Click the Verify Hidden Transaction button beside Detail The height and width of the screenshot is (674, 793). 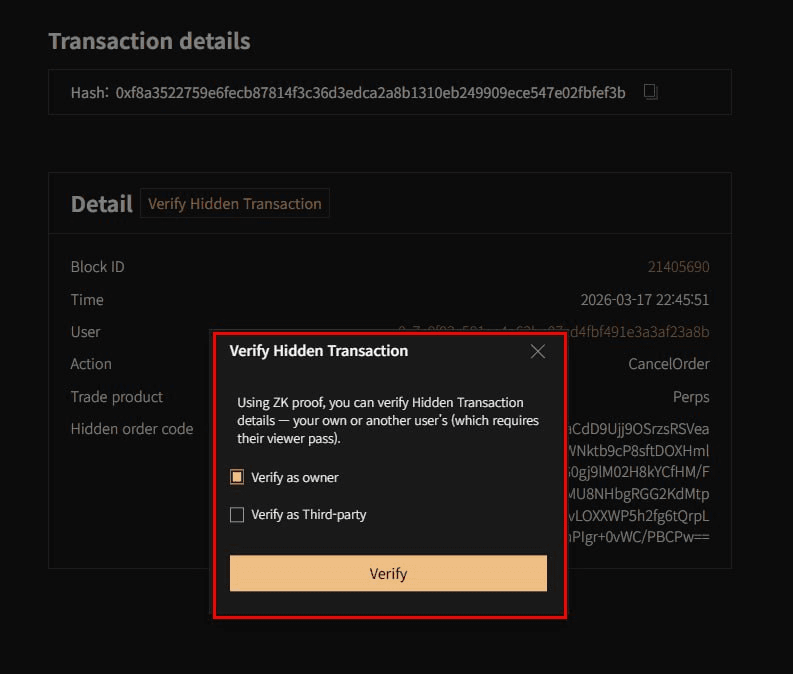pyautogui.click(x=235, y=204)
